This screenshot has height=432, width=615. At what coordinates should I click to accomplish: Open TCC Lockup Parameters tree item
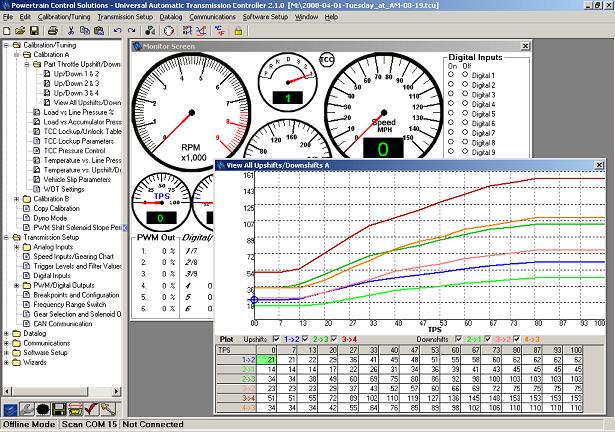pyautogui.click(x=78, y=141)
